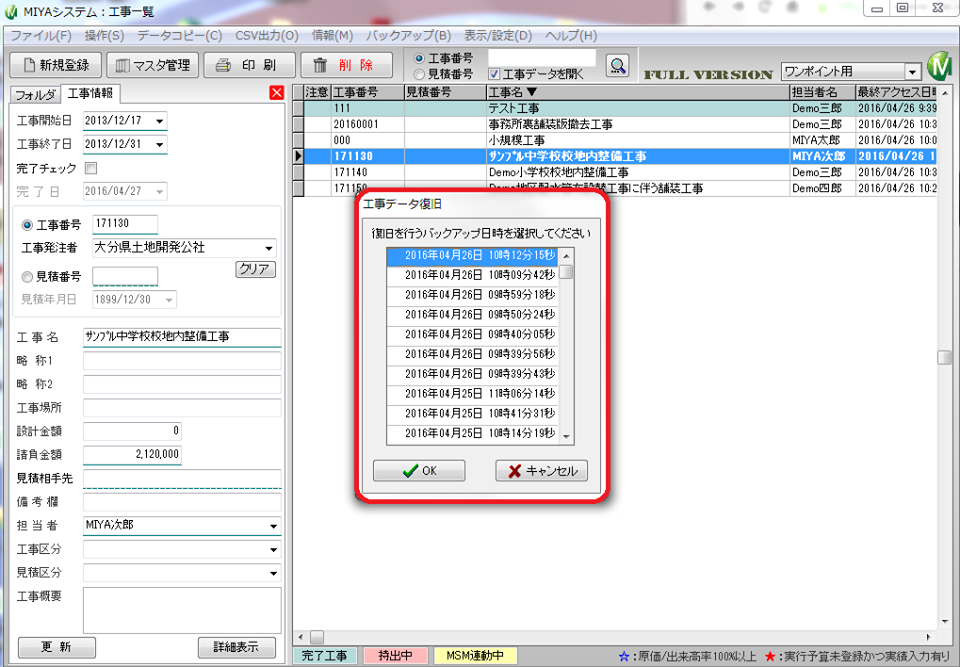Select backup 2016年04月25日 10時14分19秒
960x667 pixels.
(472, 433)
